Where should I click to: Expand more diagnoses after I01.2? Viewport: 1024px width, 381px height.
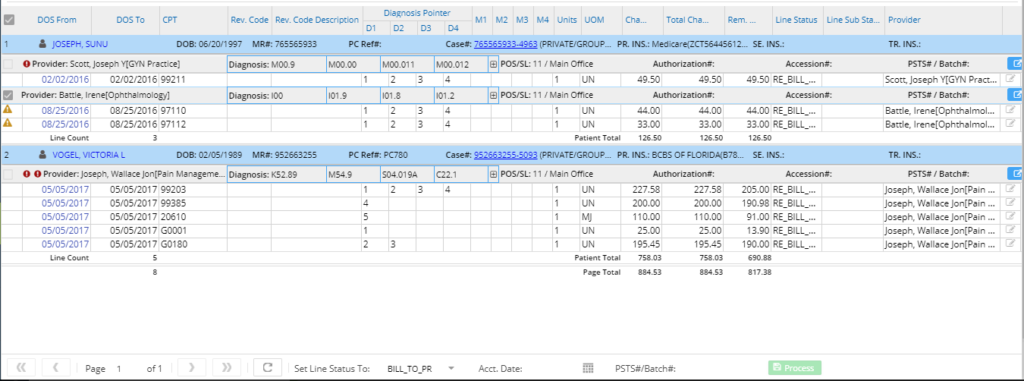tap(493, 95)
